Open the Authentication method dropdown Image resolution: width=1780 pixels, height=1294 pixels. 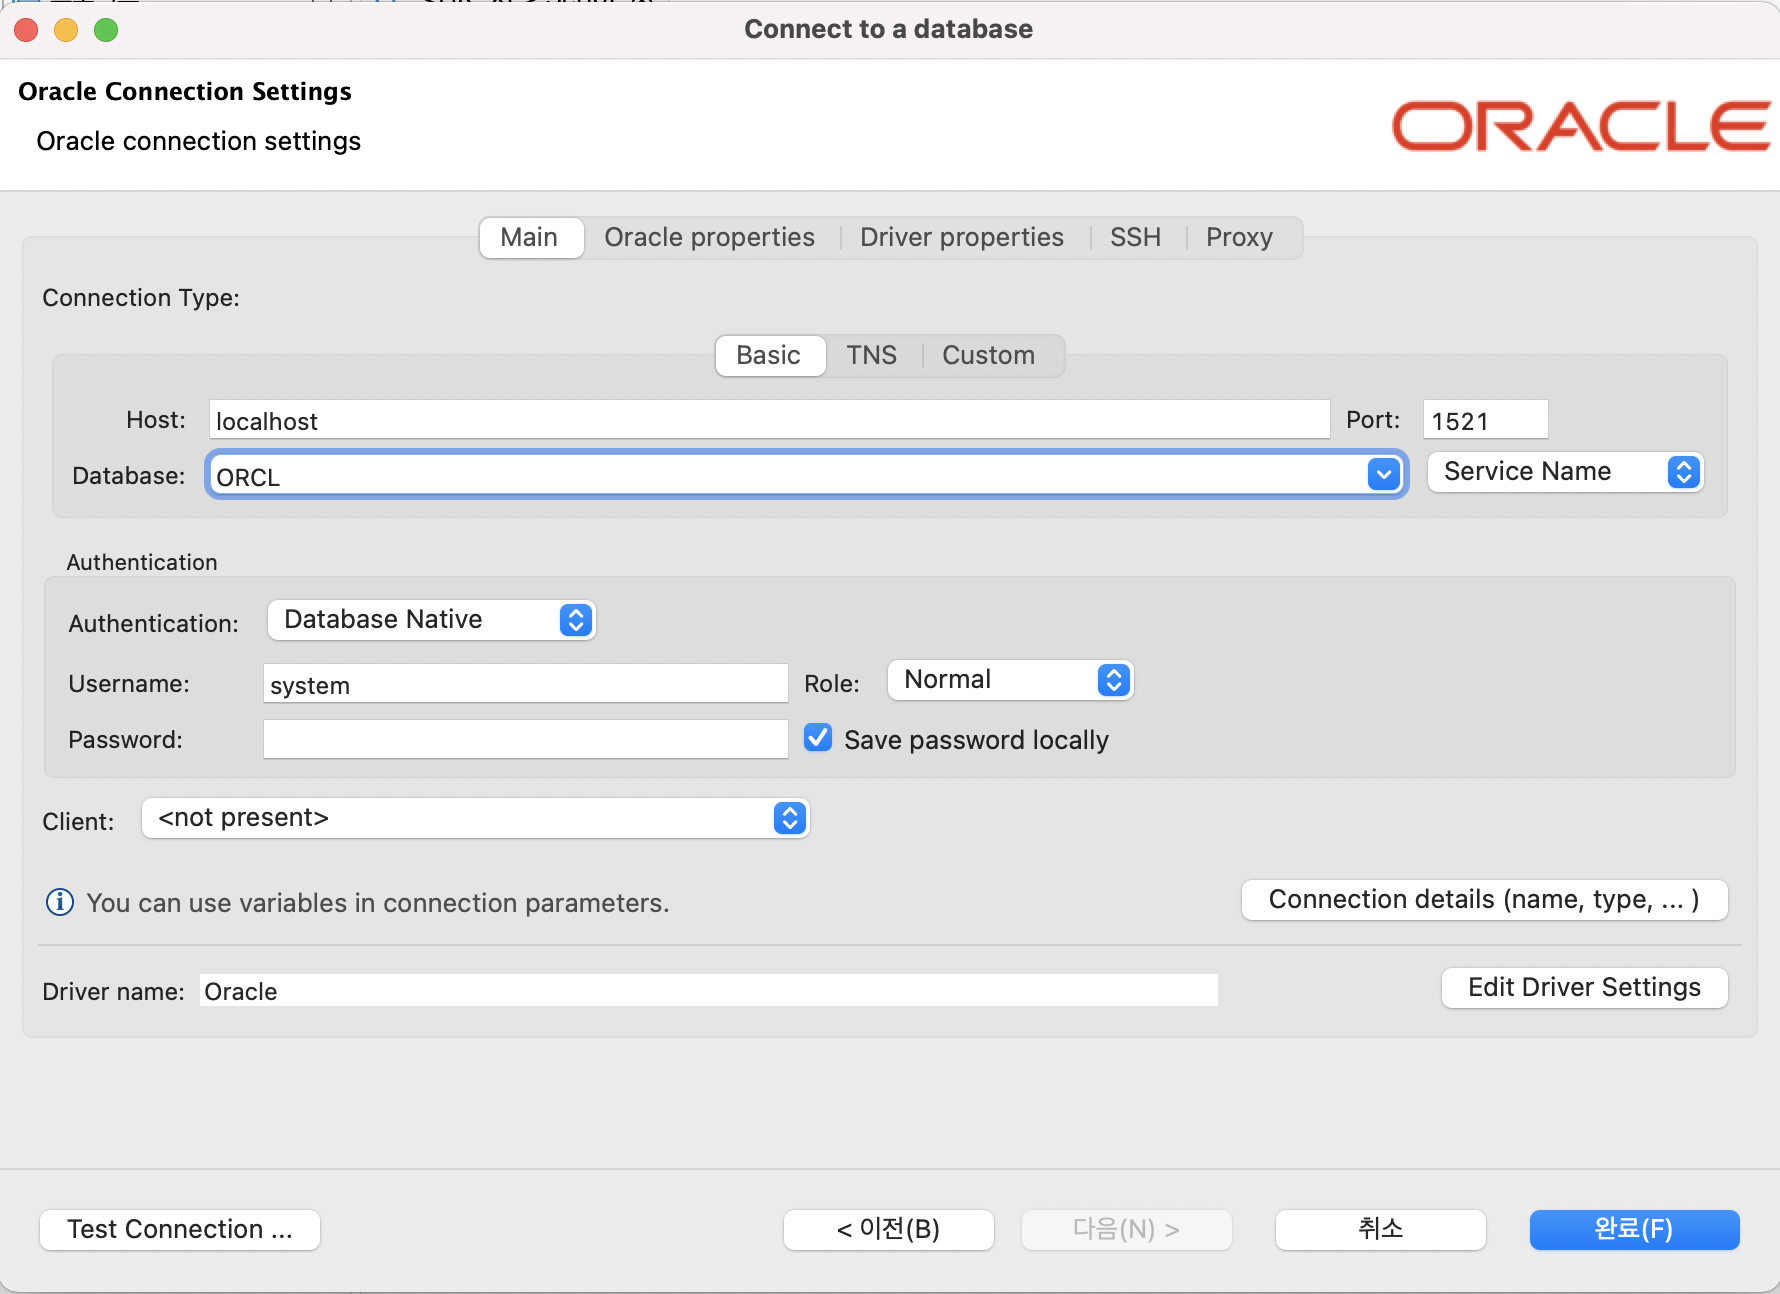tap(432, 620)
